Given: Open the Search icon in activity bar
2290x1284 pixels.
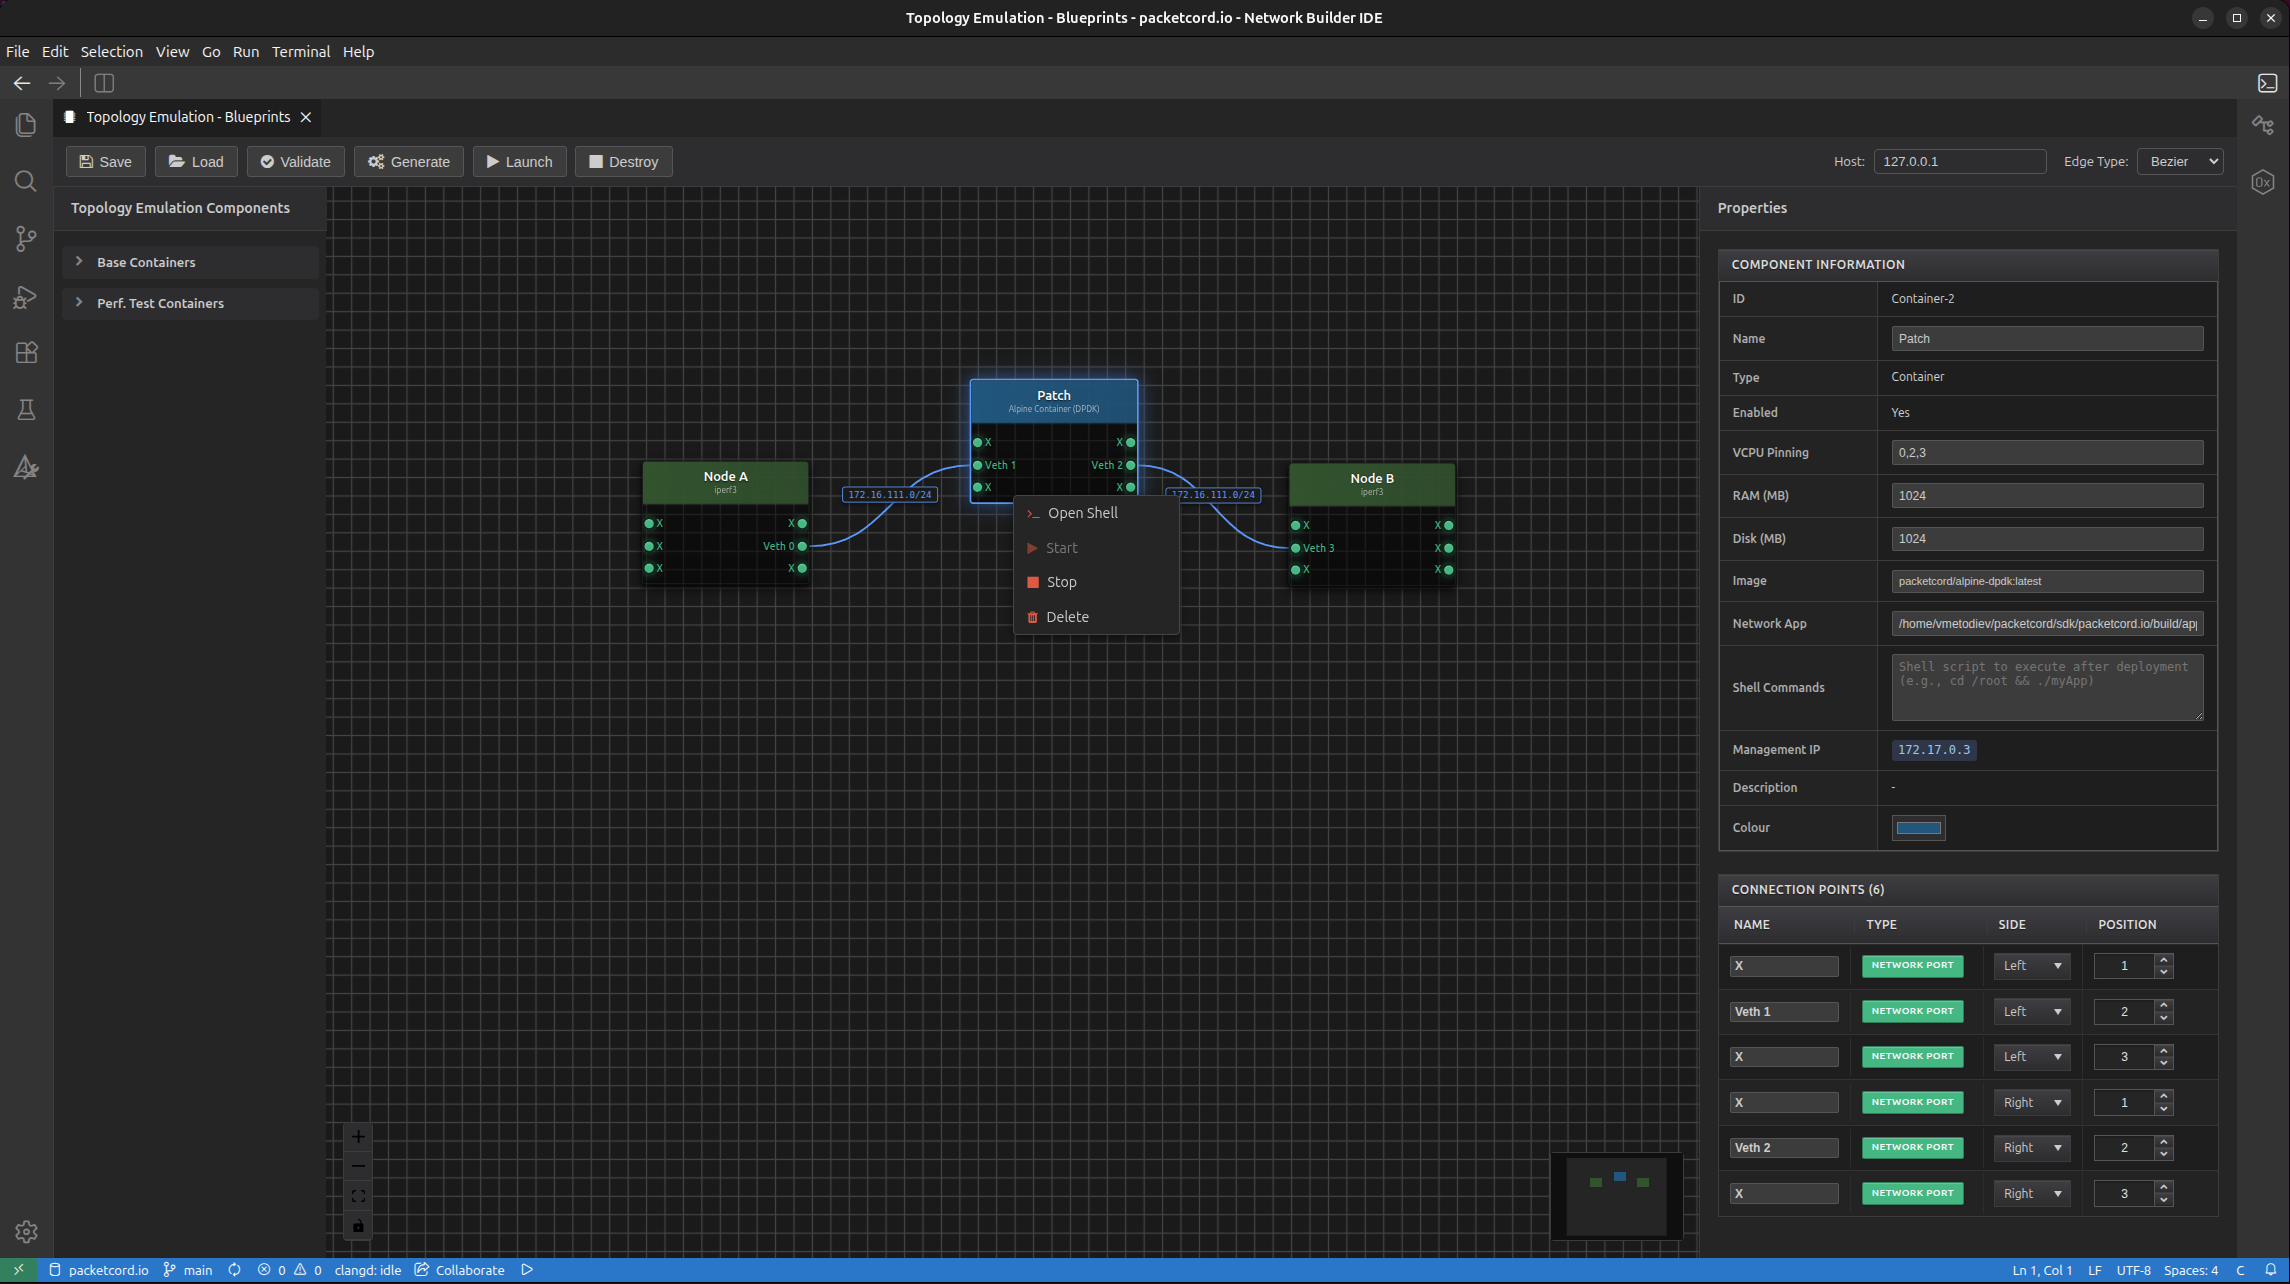Looking at the screenshot, I should (26, 181).
